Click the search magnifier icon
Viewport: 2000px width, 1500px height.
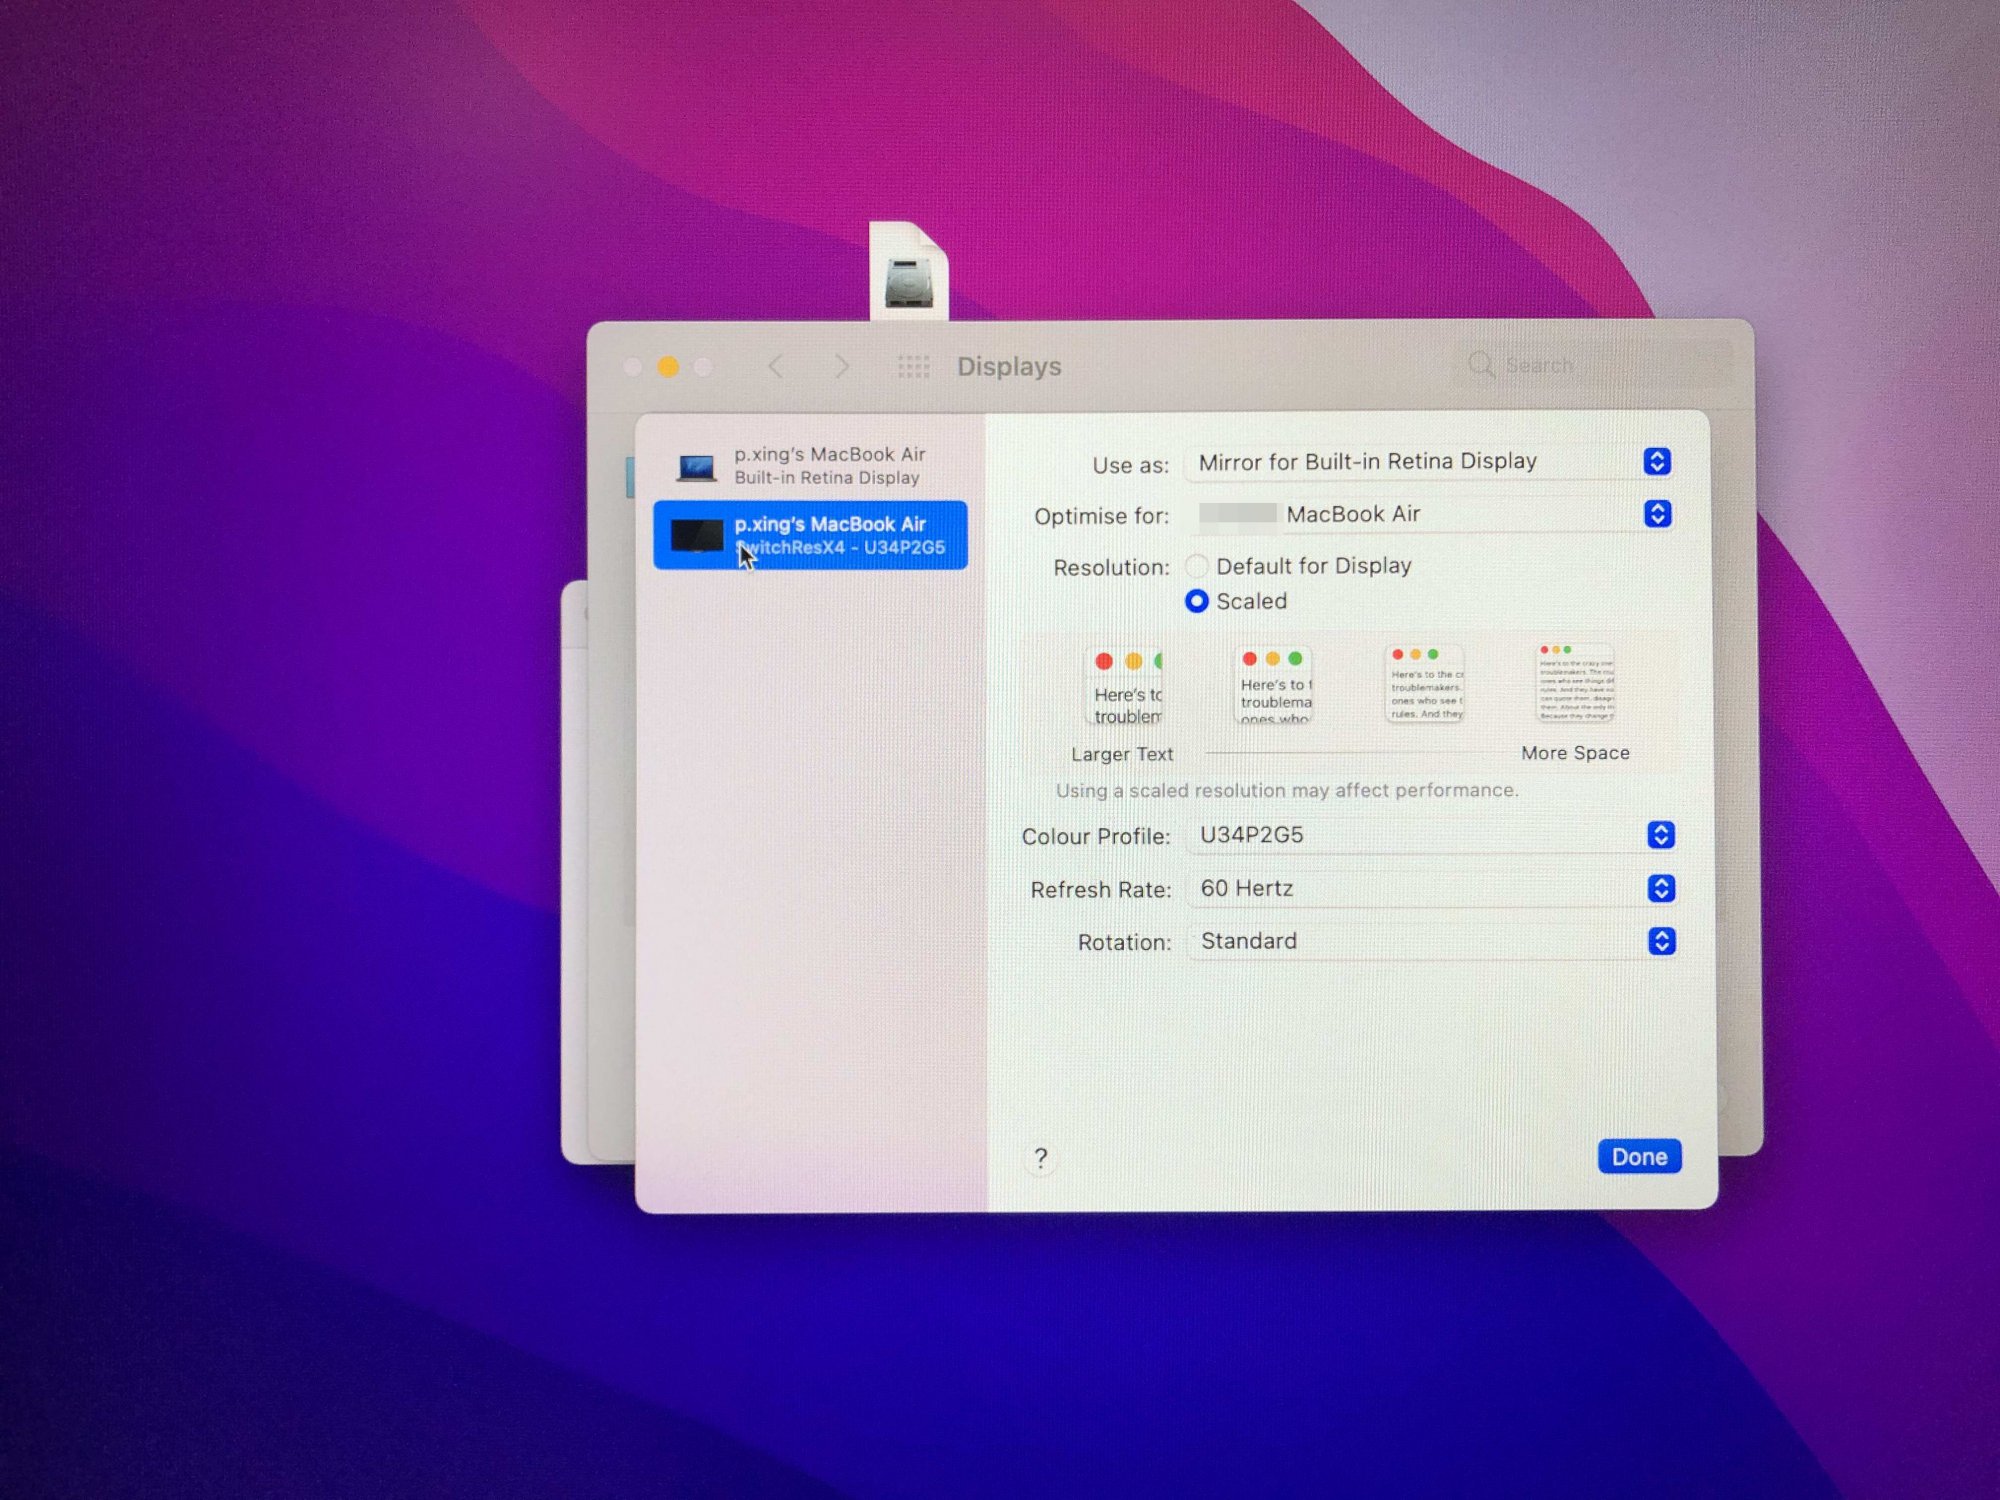tap(1481, 365)
